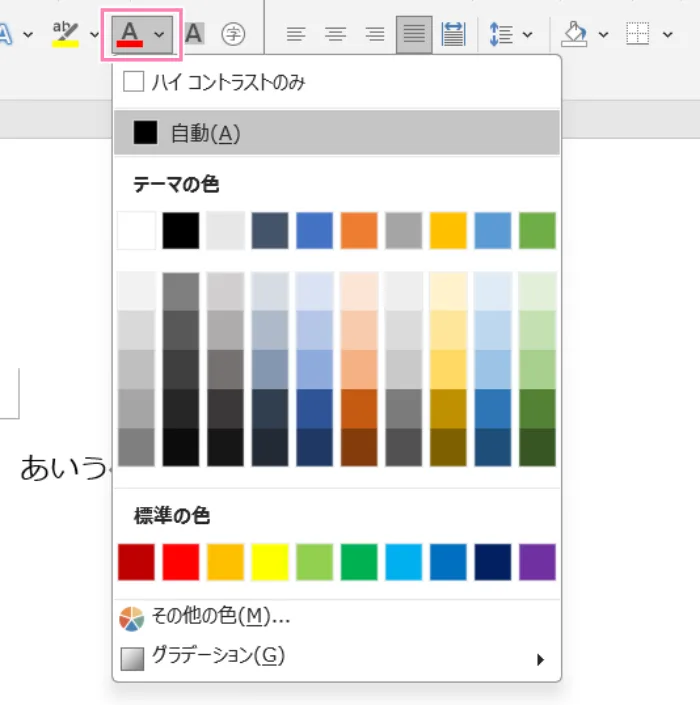Apply font color with the red-underlined A
The image size is (700, 705).
coord(130,34)
